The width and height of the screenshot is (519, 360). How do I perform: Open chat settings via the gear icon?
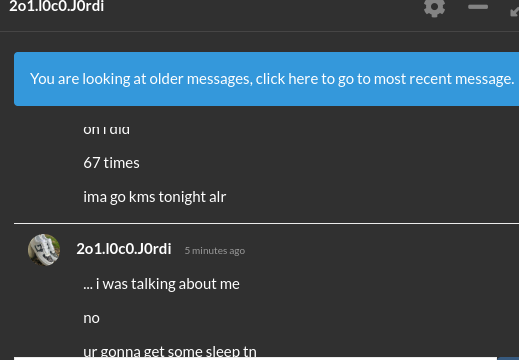[434, 7]
